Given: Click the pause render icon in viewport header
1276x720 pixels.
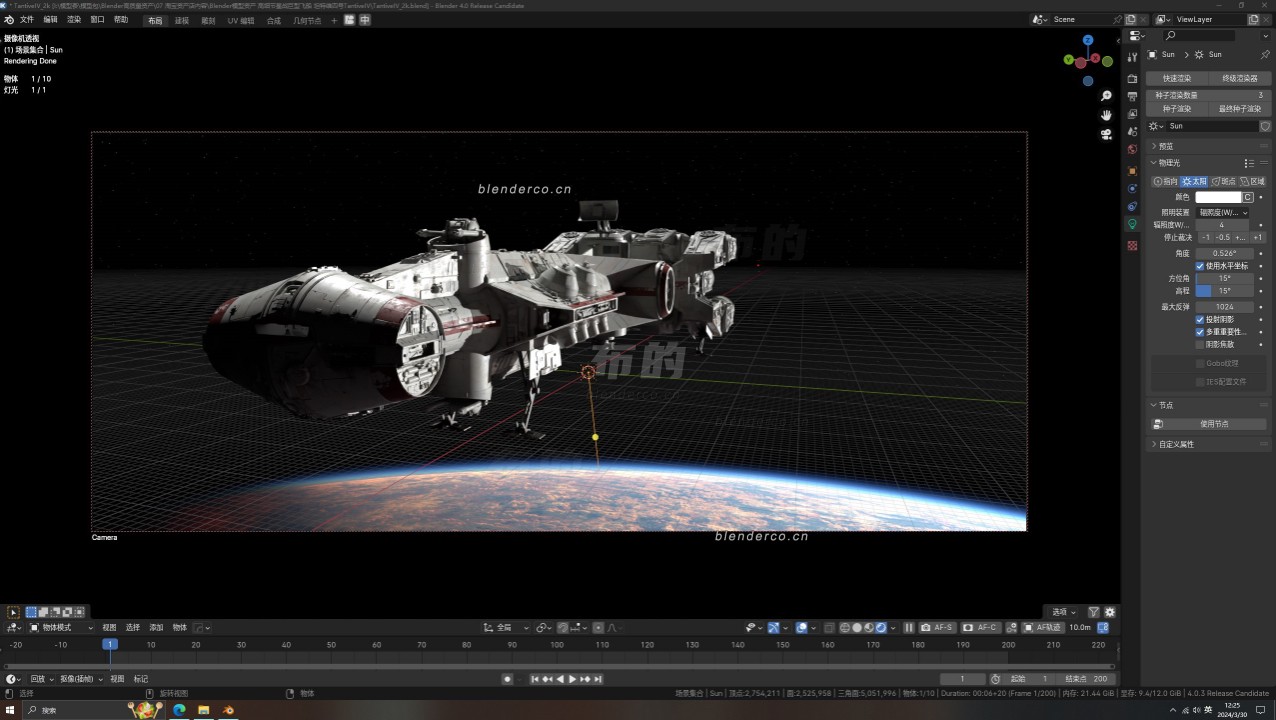Looking at the screenshot, I should coord(909,627).
